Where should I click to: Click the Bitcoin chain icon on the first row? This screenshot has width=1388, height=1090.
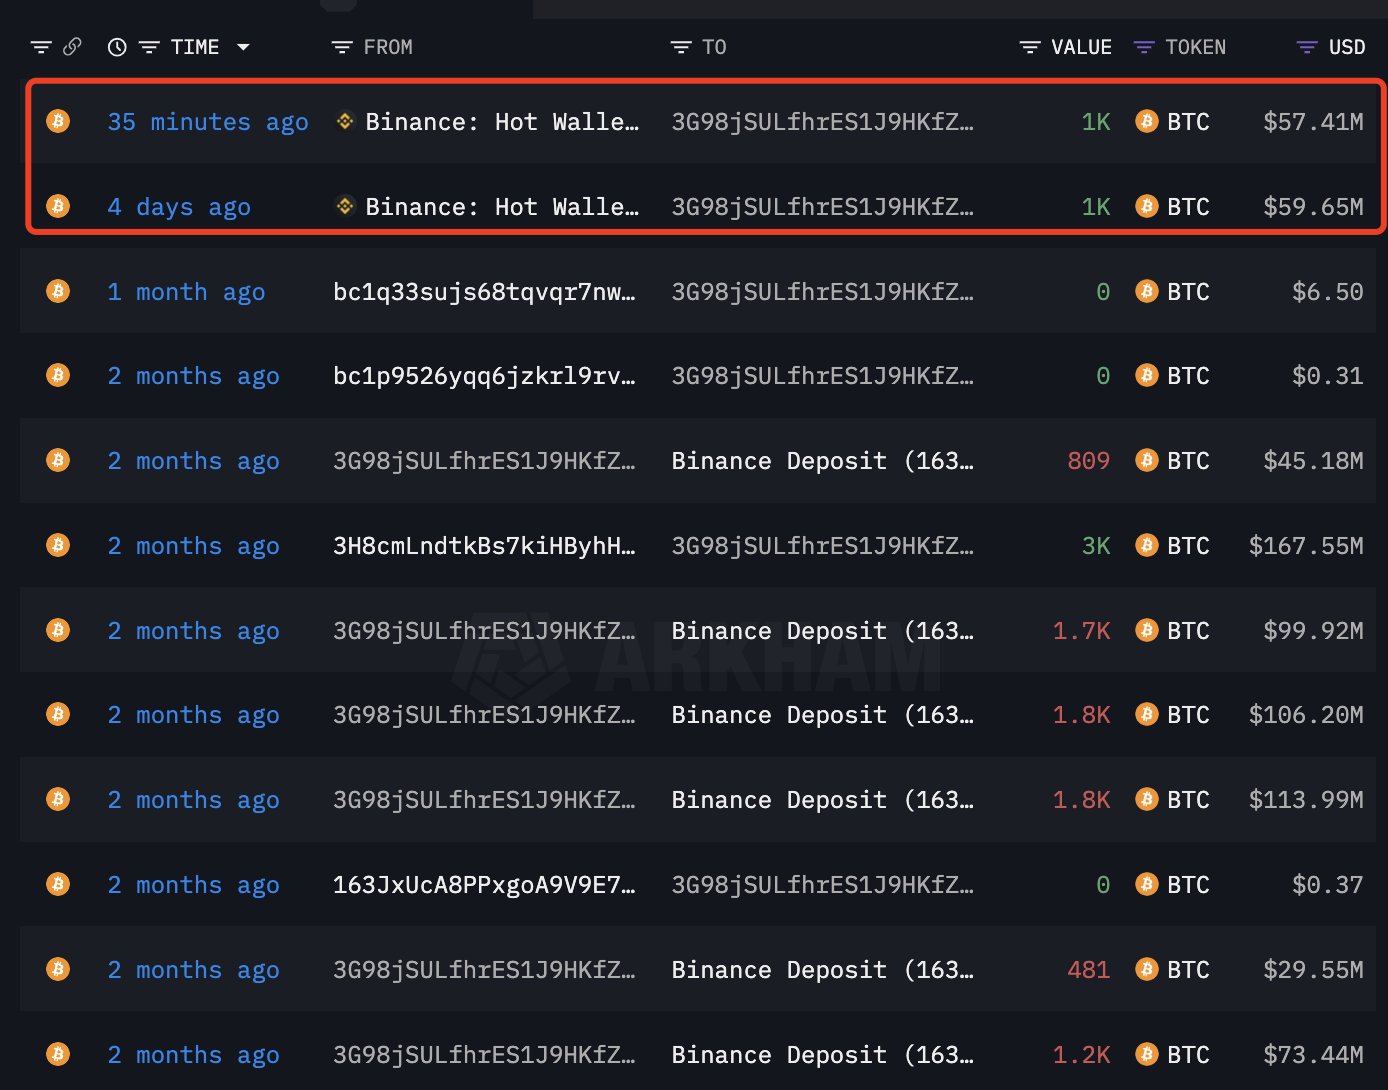click(57, 121)
